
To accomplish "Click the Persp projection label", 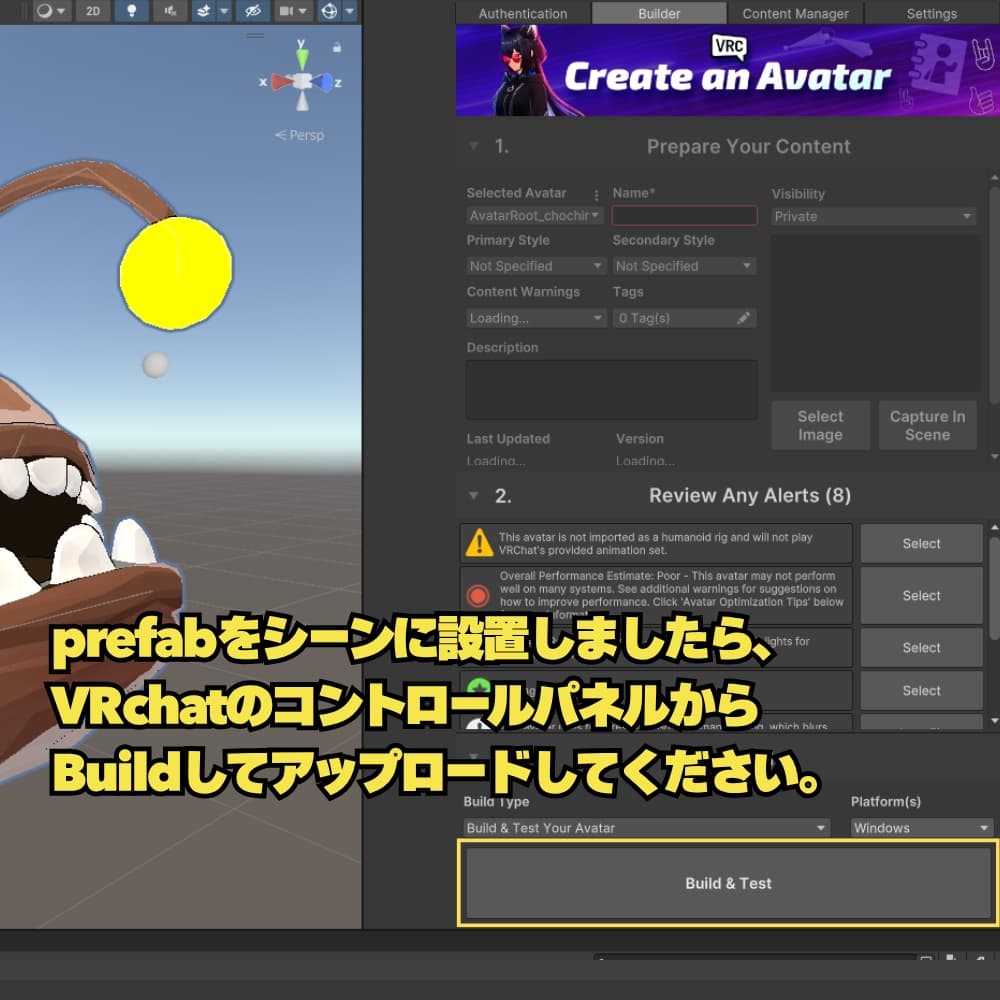I will (x=300, y=135).
